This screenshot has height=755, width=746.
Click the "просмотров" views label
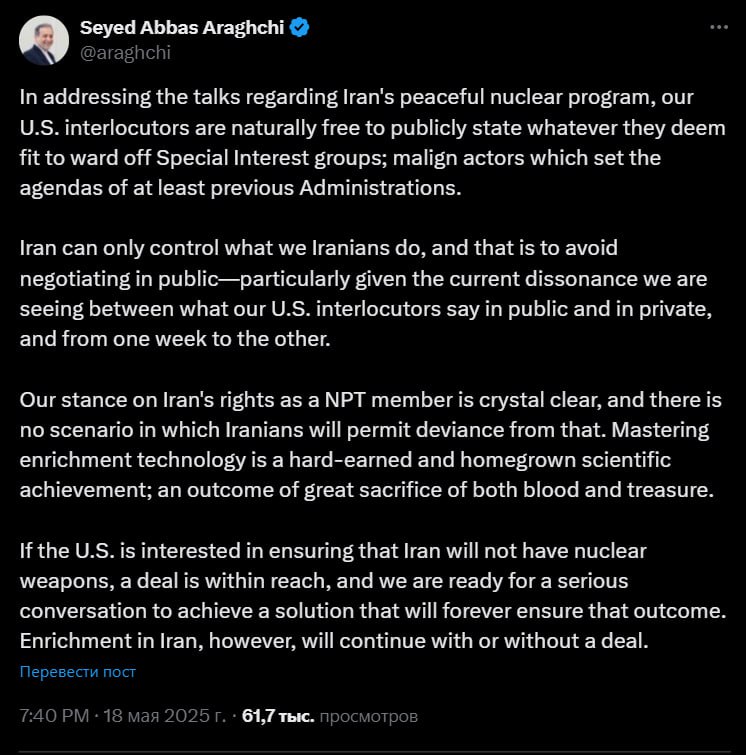[x=369, y=716]
